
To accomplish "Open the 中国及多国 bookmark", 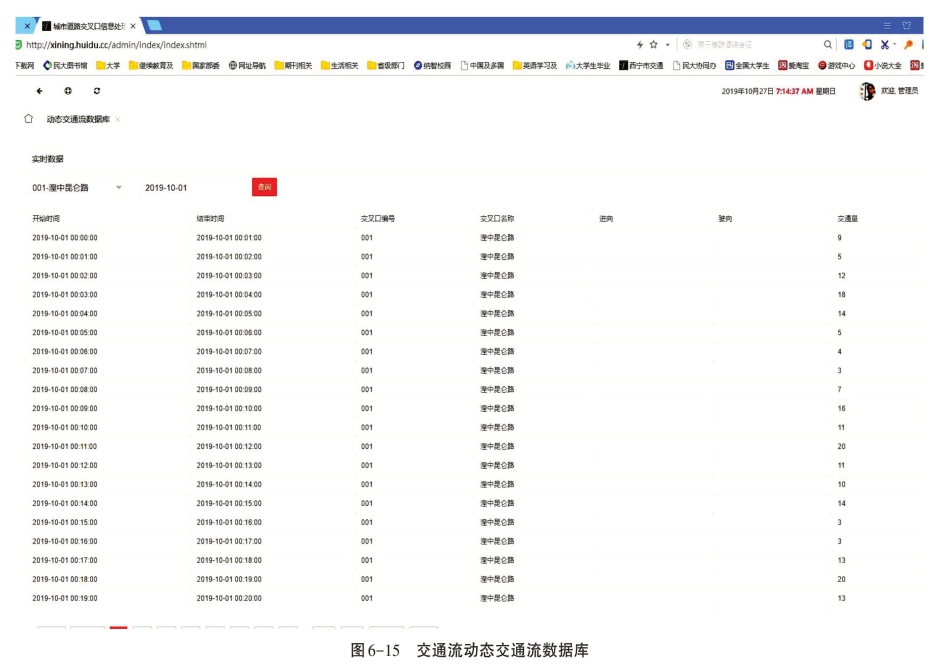I will [482, 66].
